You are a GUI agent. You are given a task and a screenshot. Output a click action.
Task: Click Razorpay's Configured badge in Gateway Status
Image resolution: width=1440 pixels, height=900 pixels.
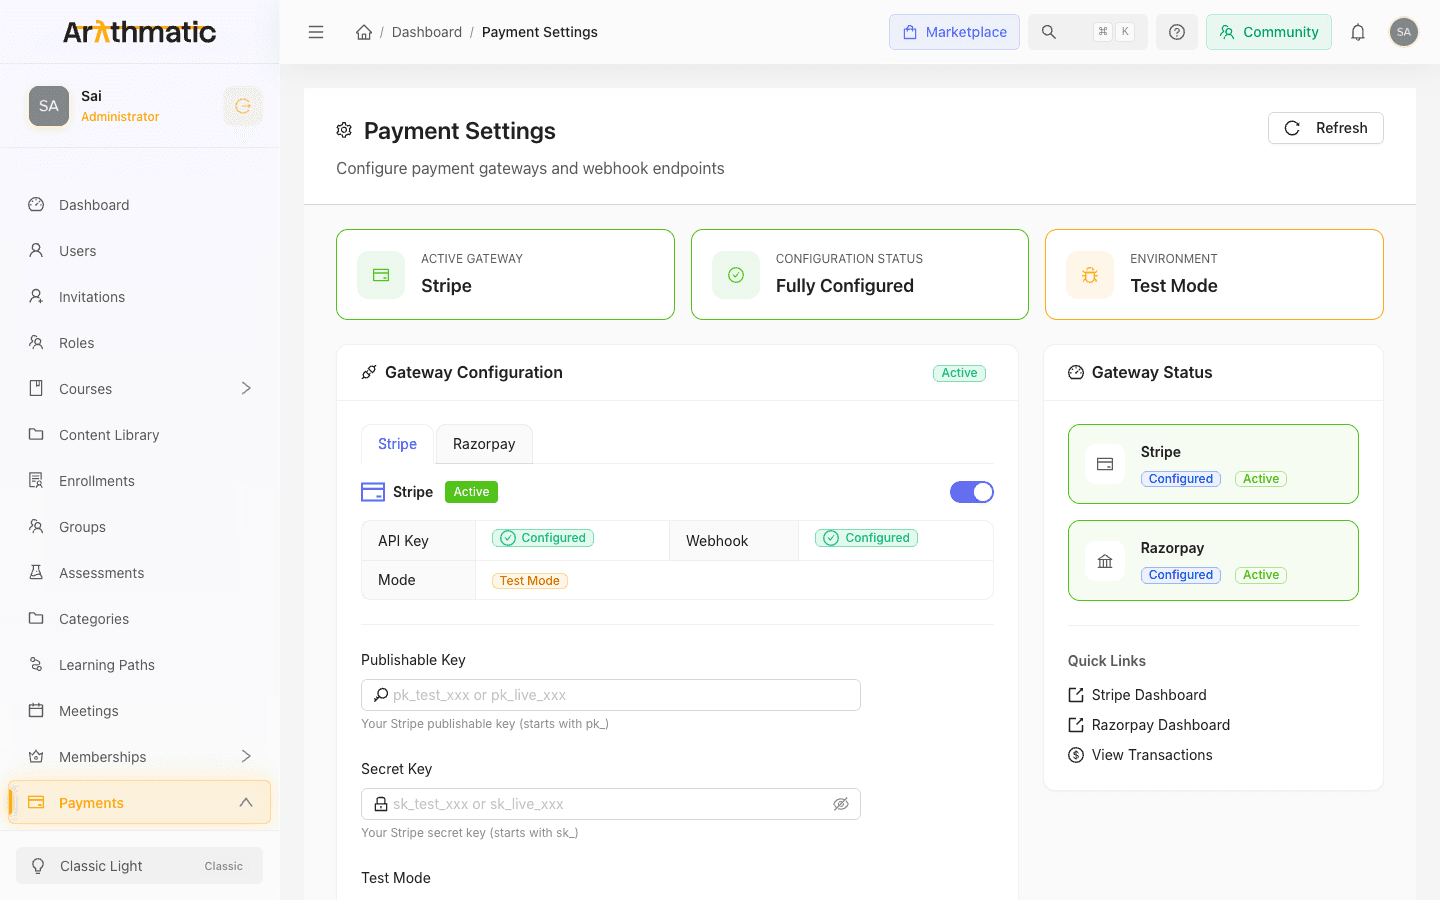point(1181,575)
